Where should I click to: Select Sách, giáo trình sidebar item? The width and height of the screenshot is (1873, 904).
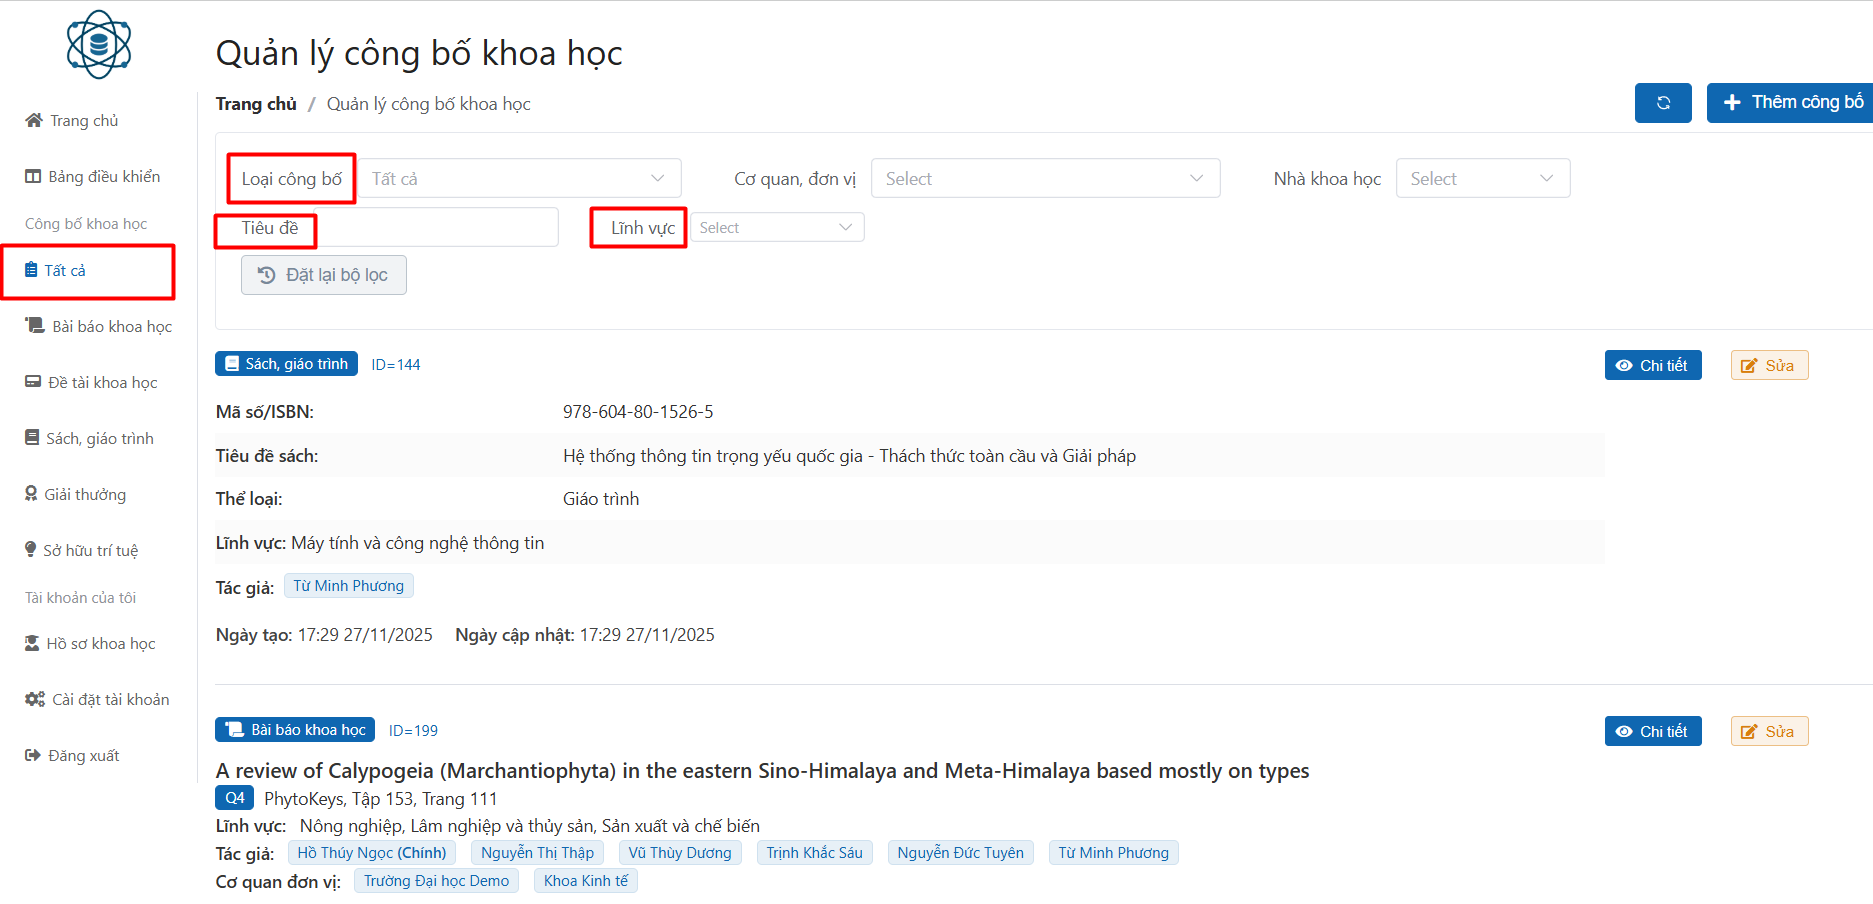tap(99, 439)
